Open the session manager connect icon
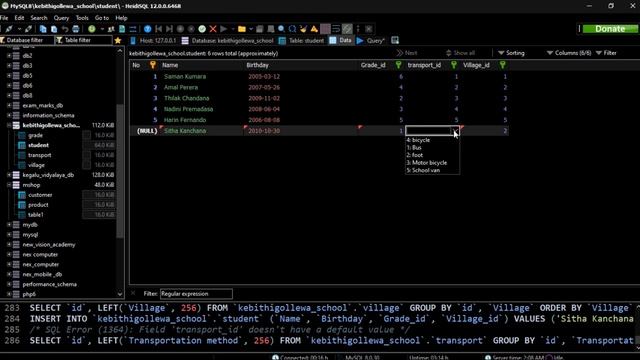Viewport: 640px width, 360px height. tap(8, 29)
